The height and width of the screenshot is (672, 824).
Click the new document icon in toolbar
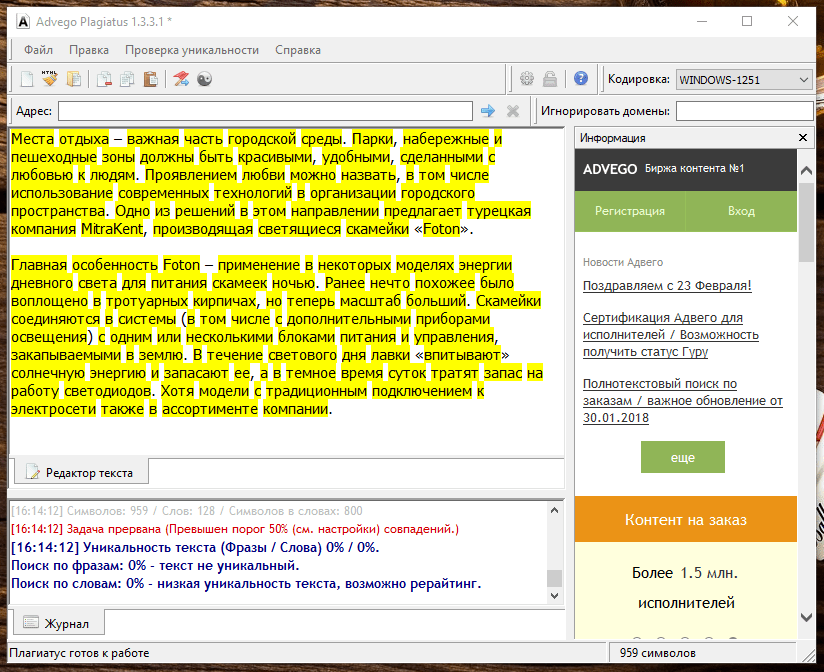27,79
